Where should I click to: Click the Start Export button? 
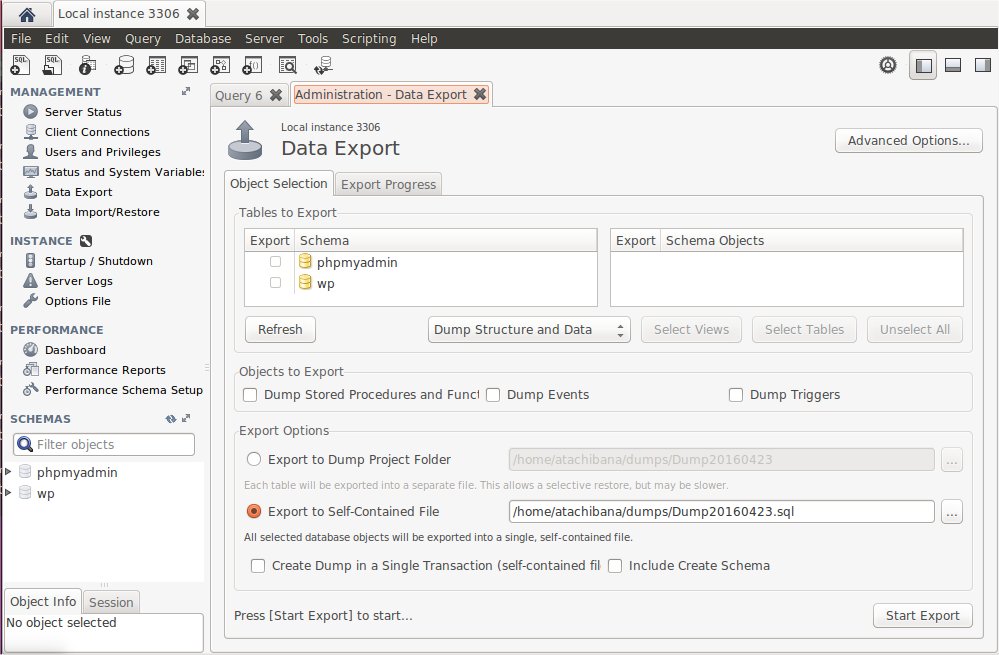(x=922, y=616)
